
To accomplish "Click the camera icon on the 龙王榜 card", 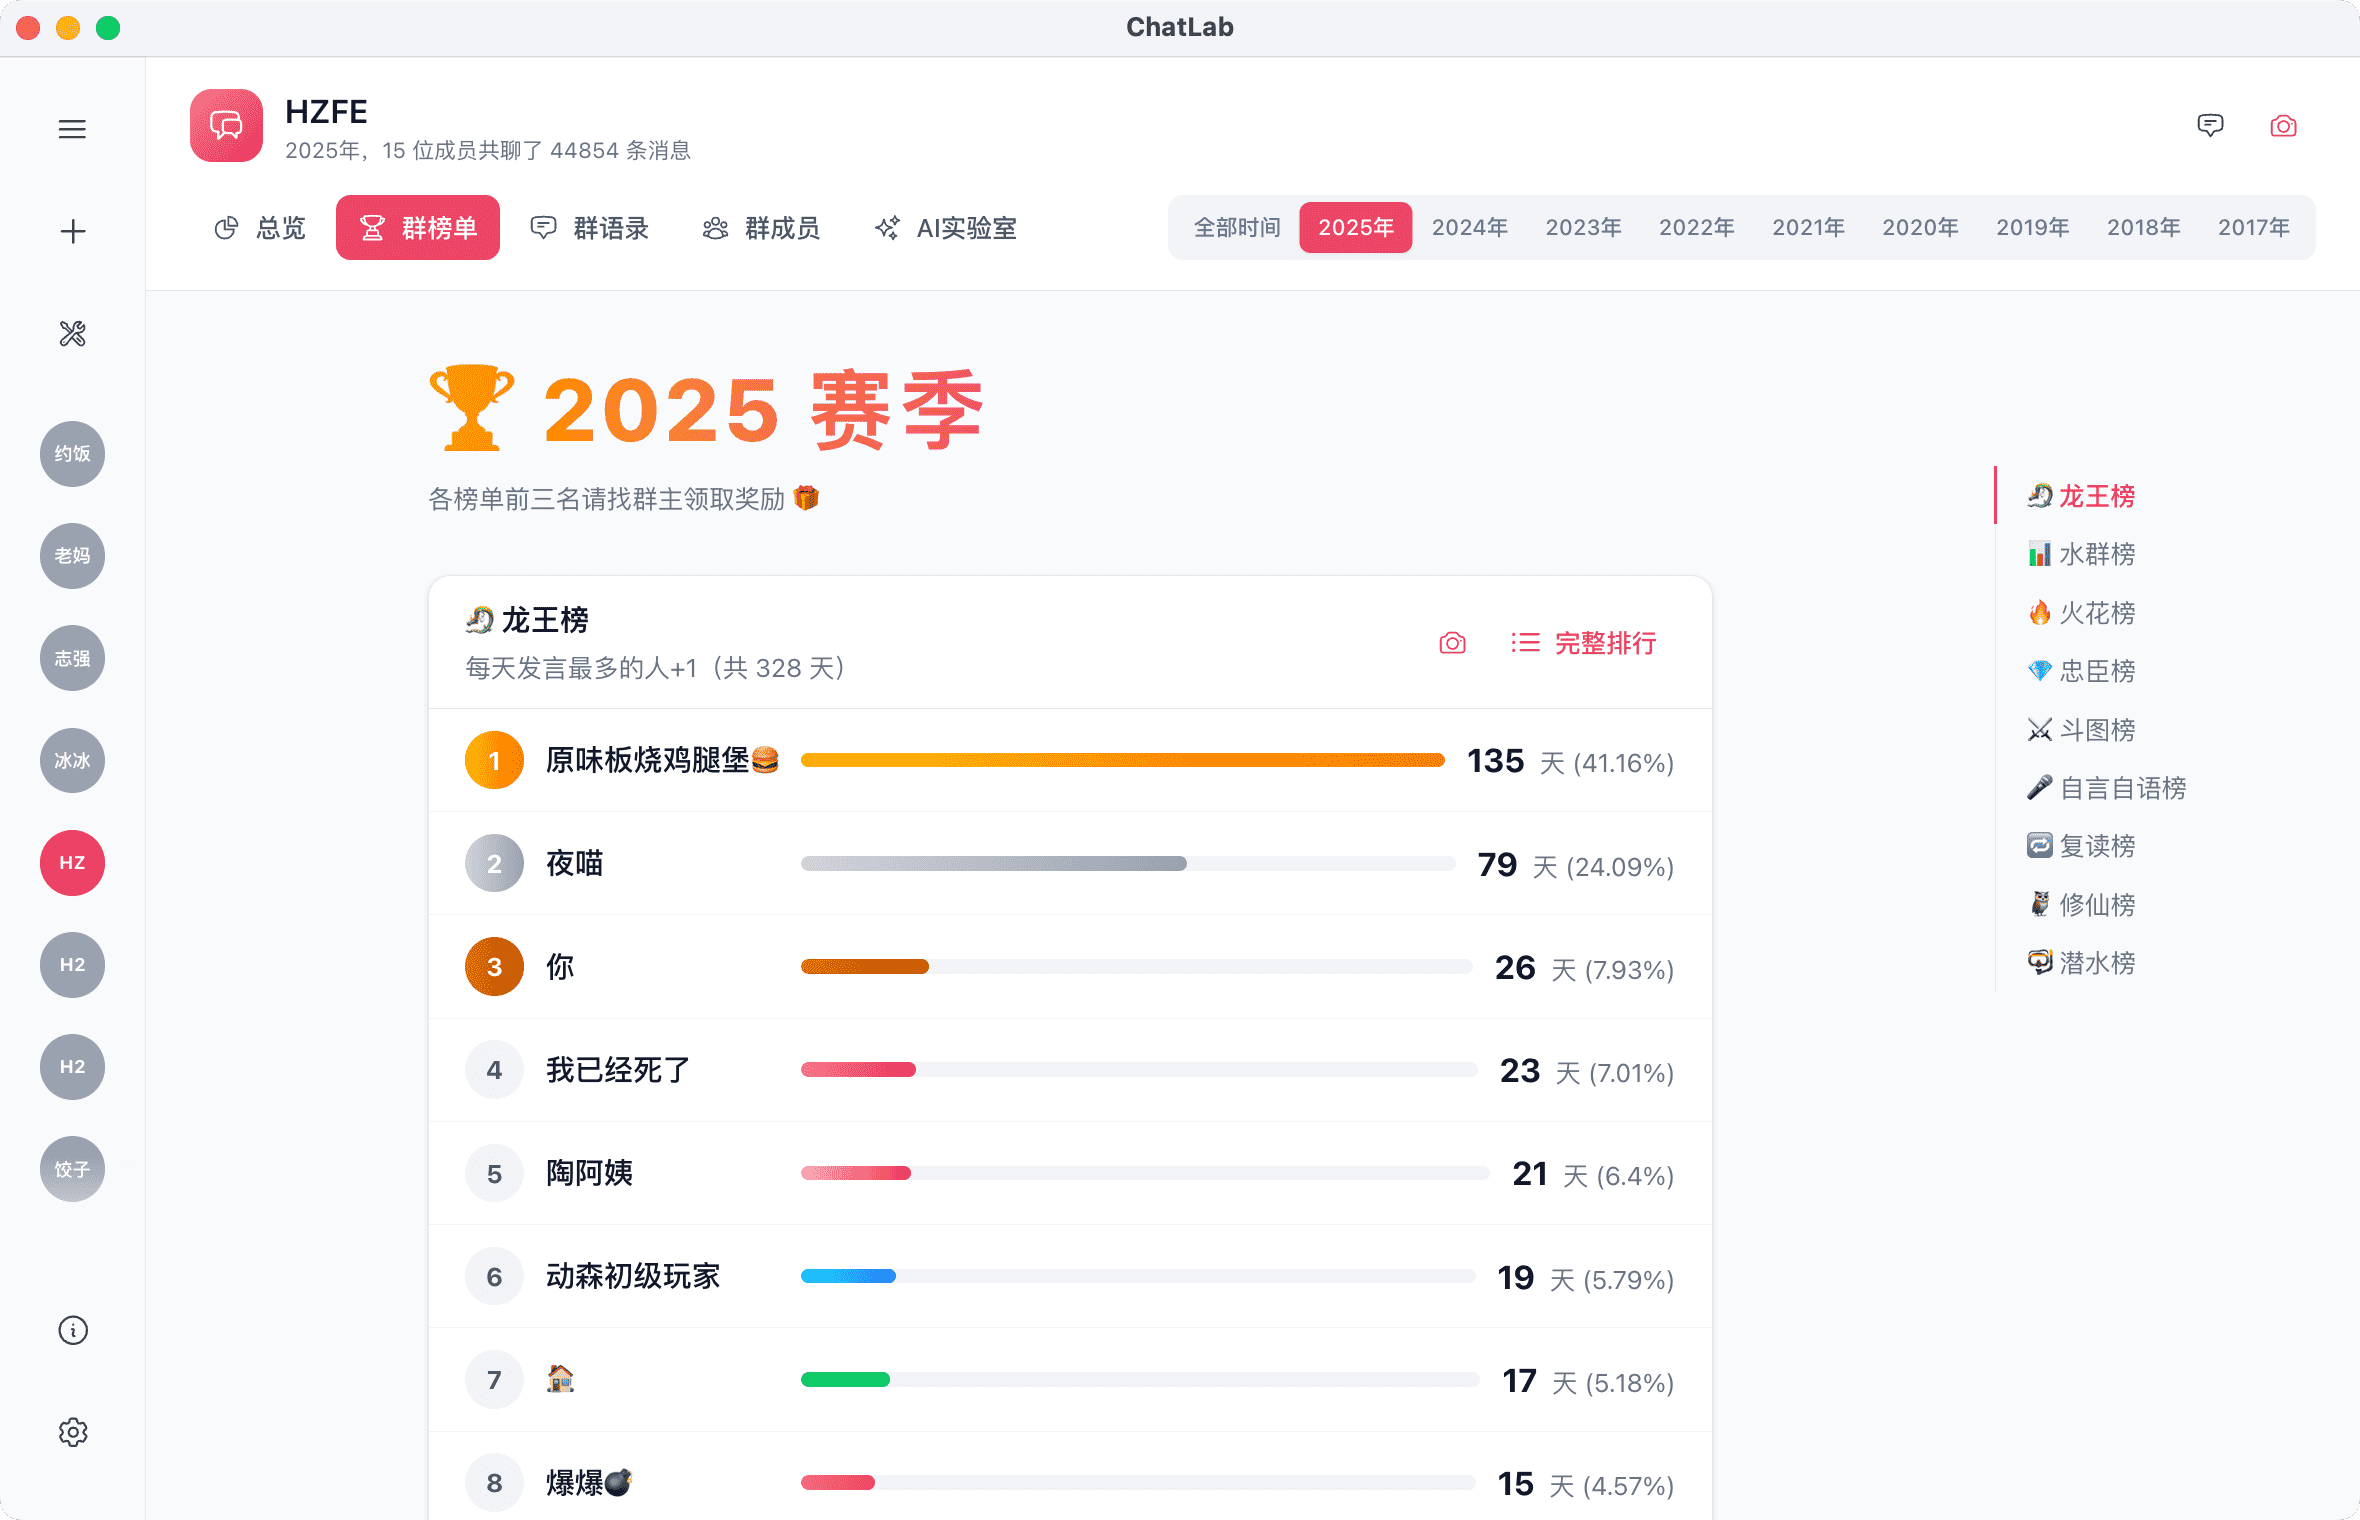I will click(1452, 643).
